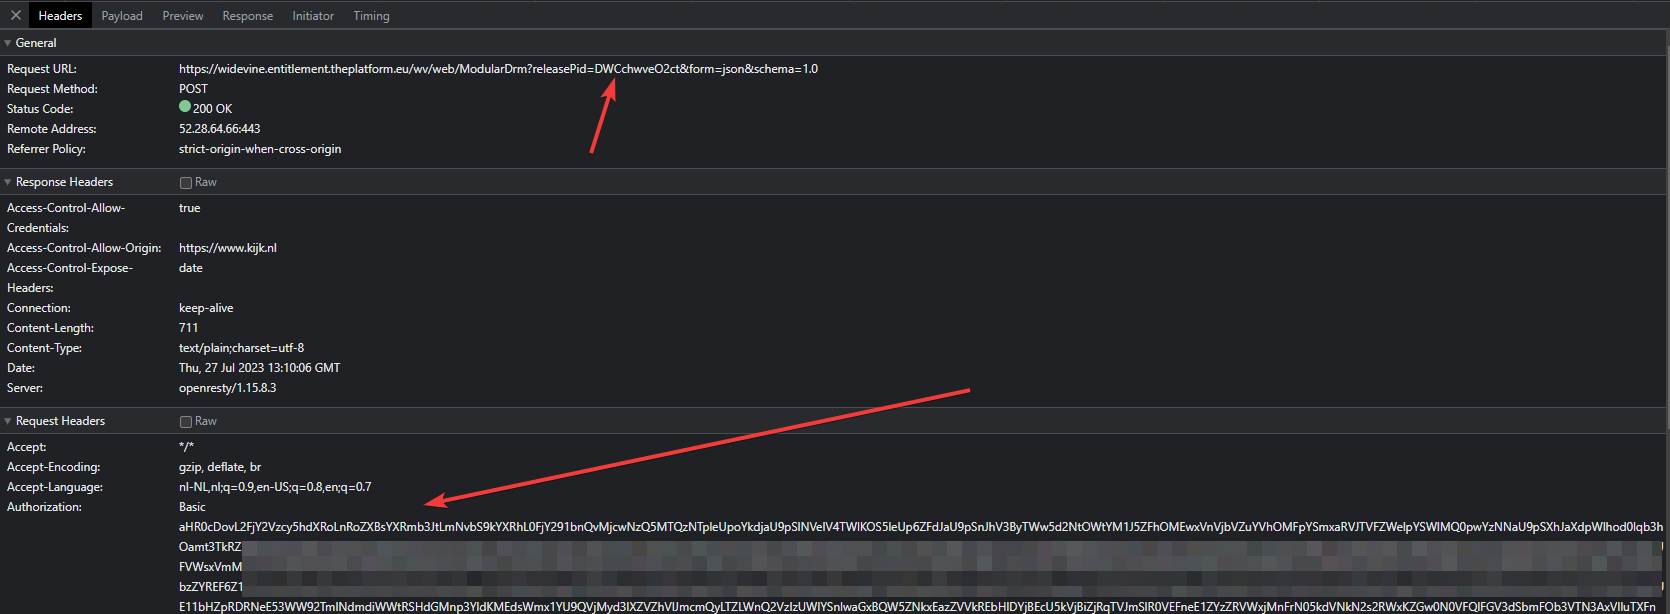
Task: Click the Remote Address label
Action: (x=52, y=129)
